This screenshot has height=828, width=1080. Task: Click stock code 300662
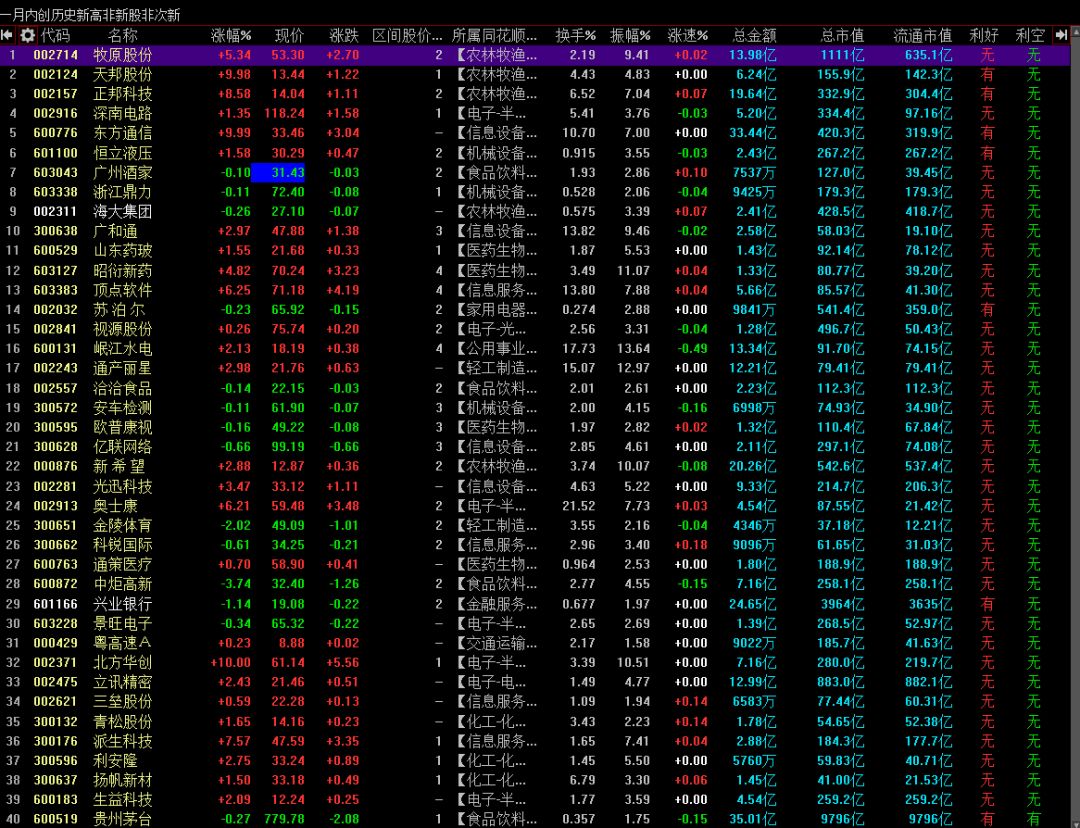click(x=56, y=545)
